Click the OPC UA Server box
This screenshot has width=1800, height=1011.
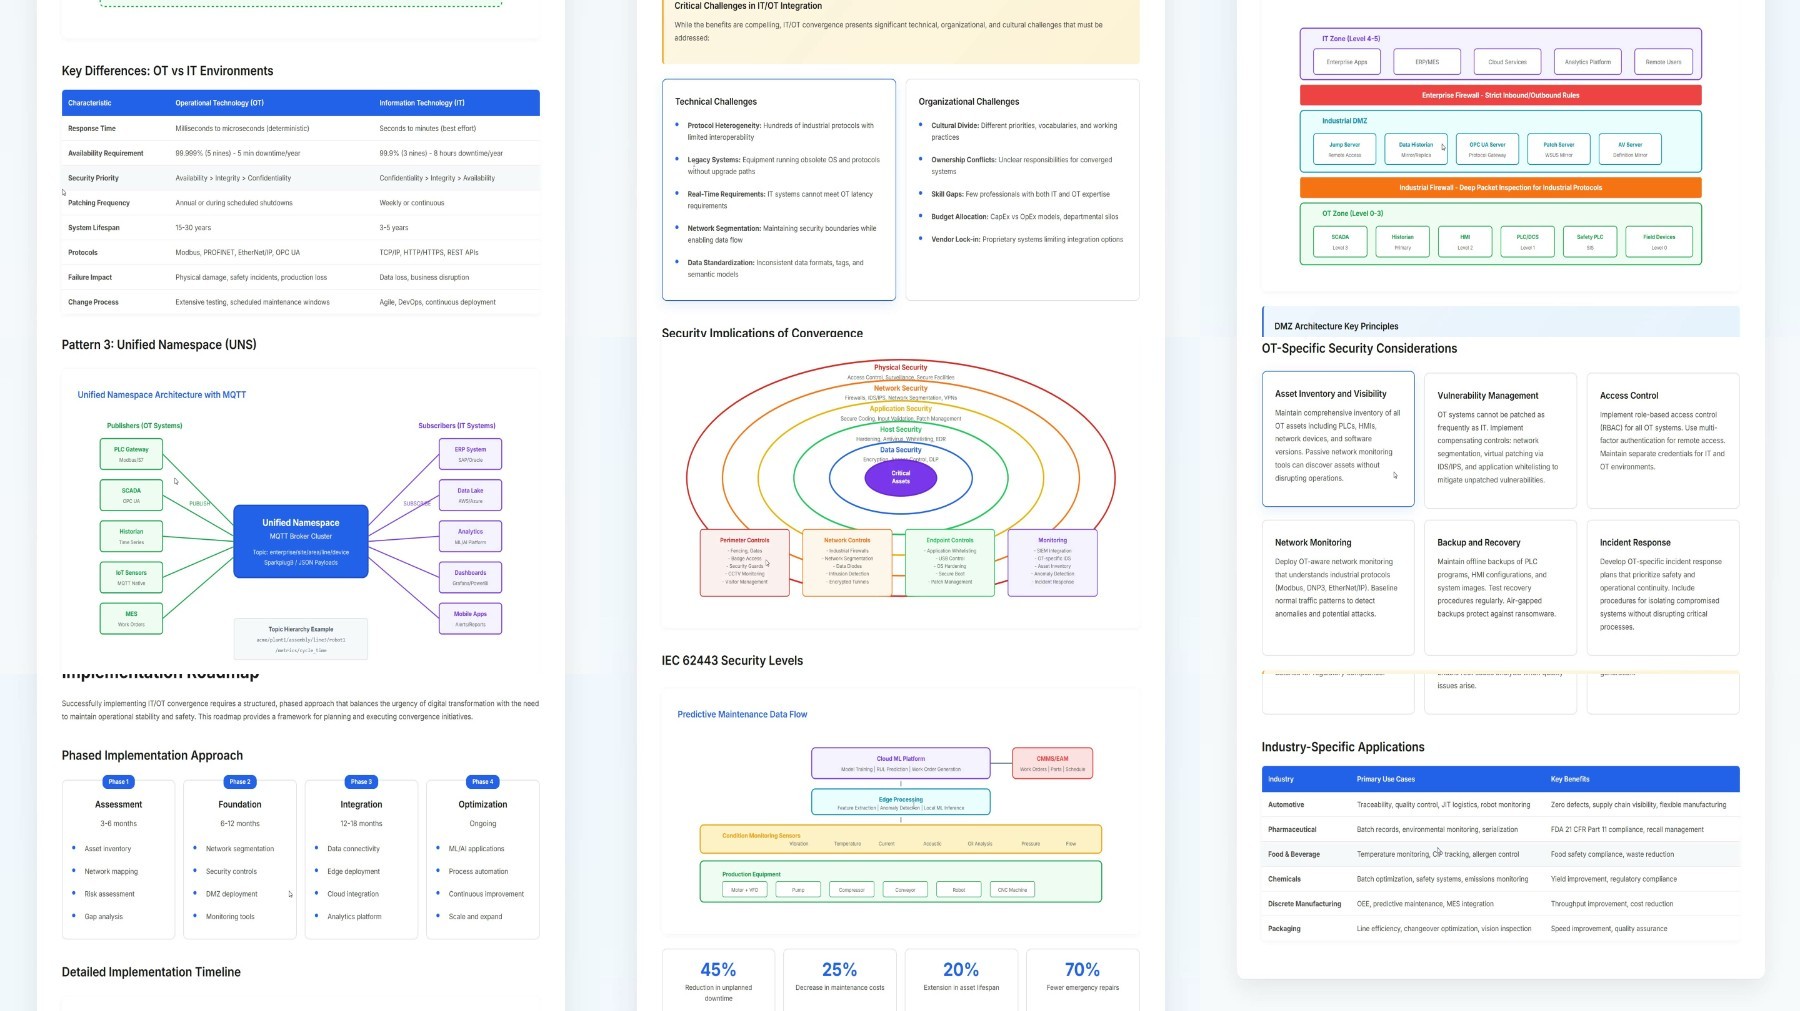click(1488, 149)
